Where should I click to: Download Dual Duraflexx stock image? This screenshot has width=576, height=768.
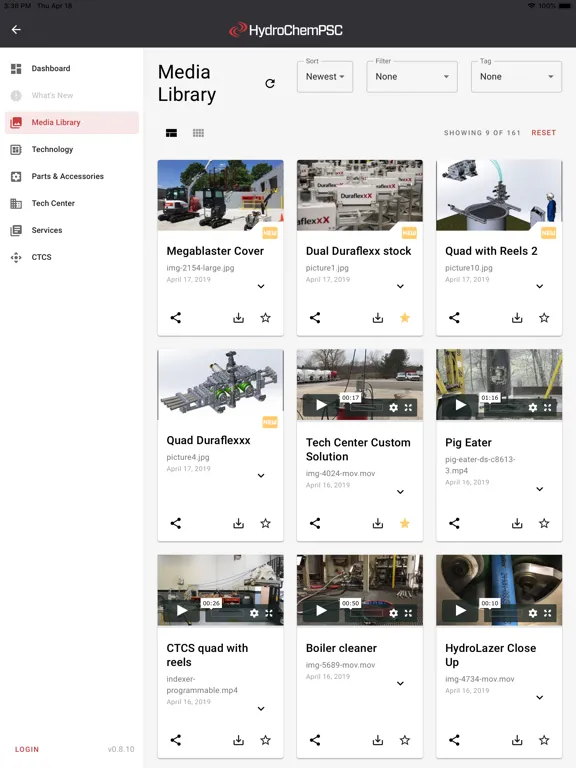click(x=378, y=318)
